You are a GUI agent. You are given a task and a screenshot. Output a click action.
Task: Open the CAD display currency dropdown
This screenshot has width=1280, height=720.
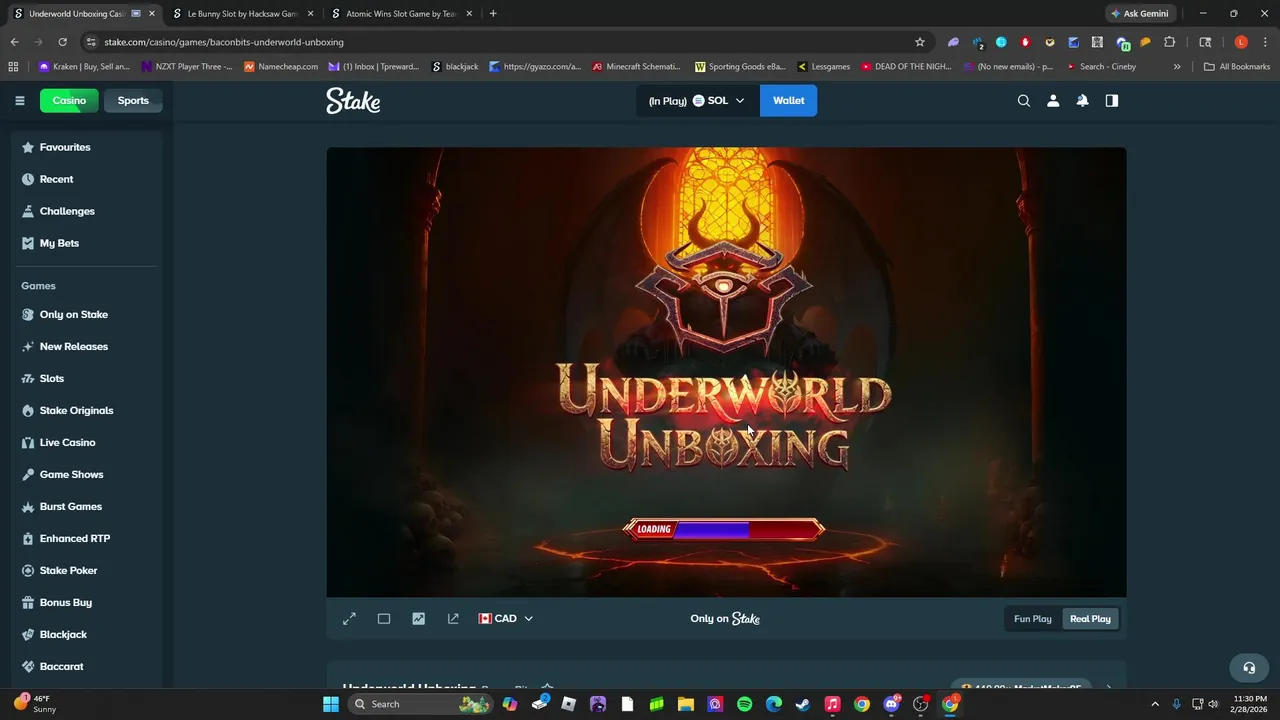tap(506, 619)
